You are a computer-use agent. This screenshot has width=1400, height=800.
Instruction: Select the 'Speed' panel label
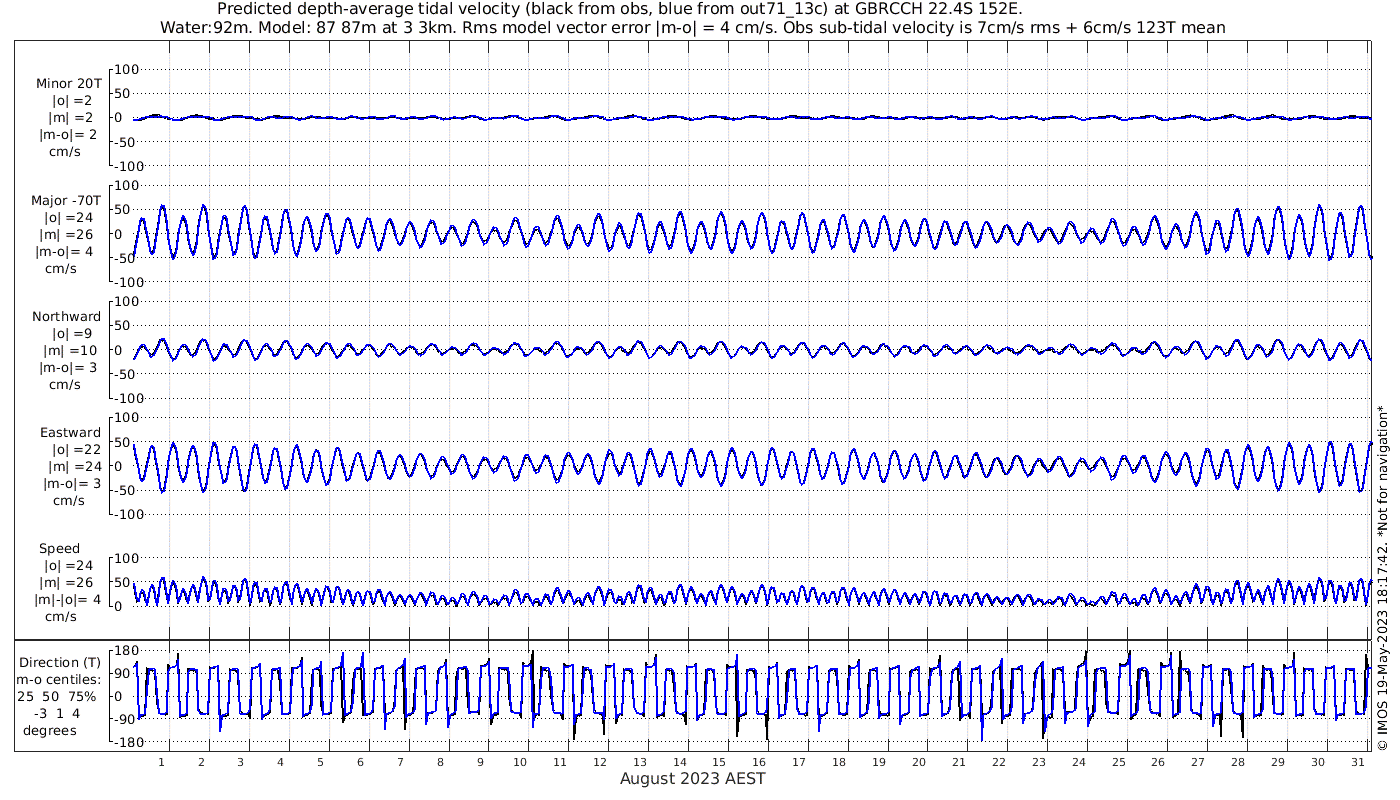tap(59, 549)
